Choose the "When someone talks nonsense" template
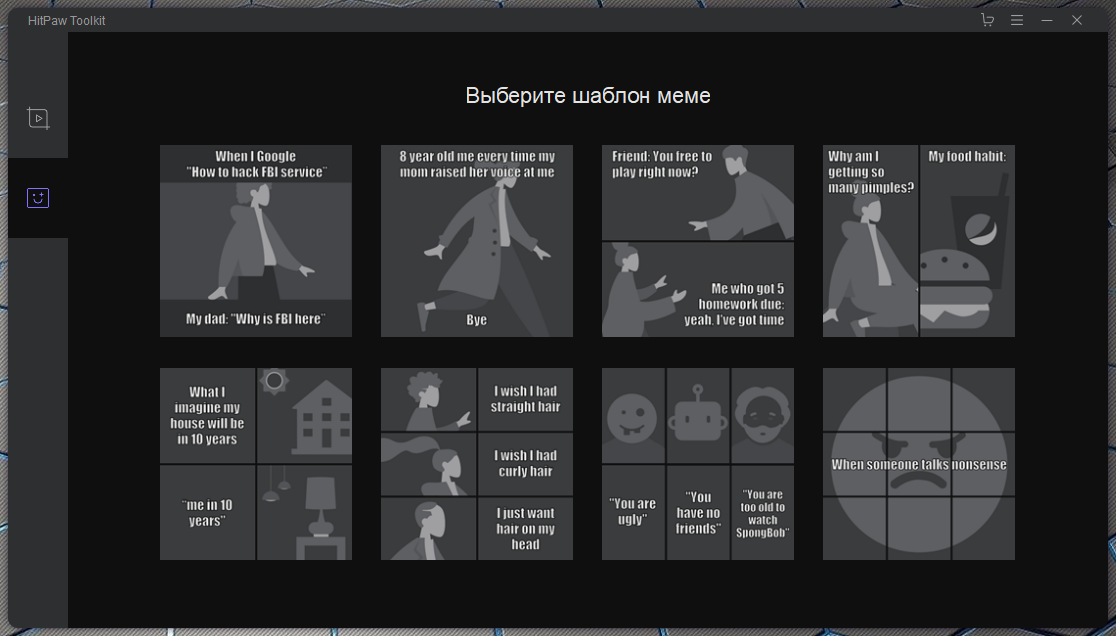 (919, 464)
